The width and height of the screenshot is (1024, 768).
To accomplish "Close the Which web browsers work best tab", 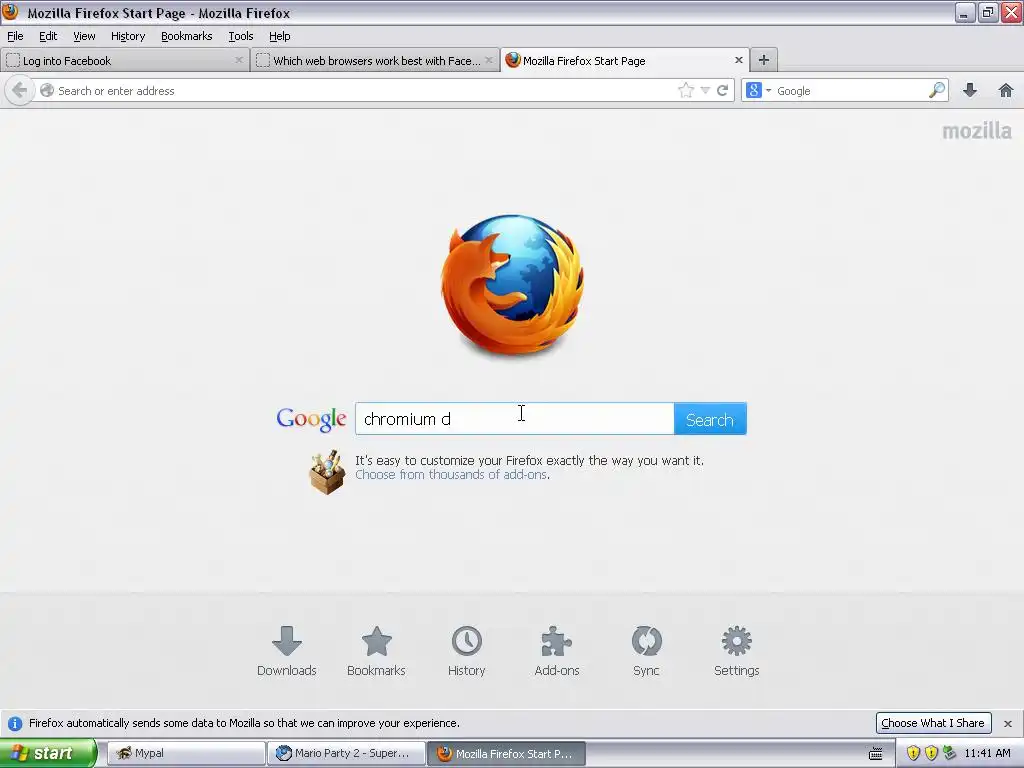I will pos(488,60).
